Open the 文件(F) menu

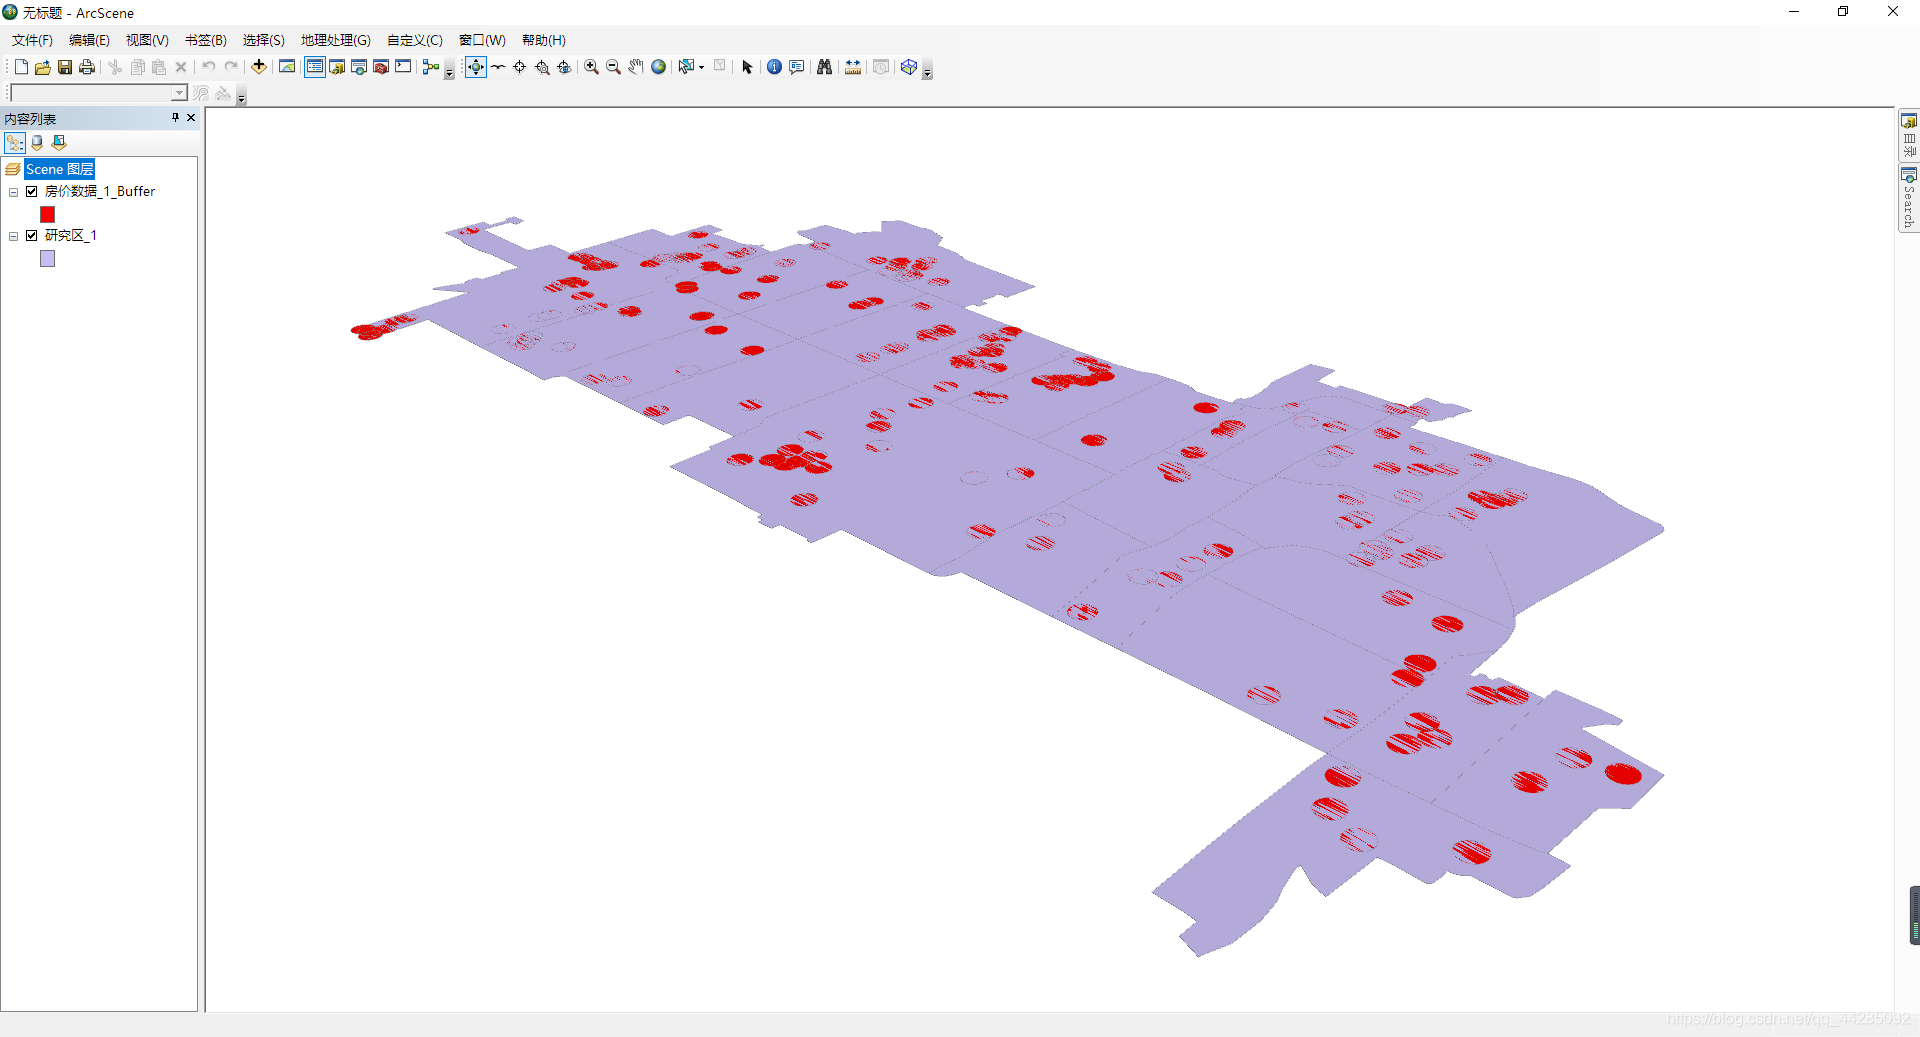coord(32,40)
